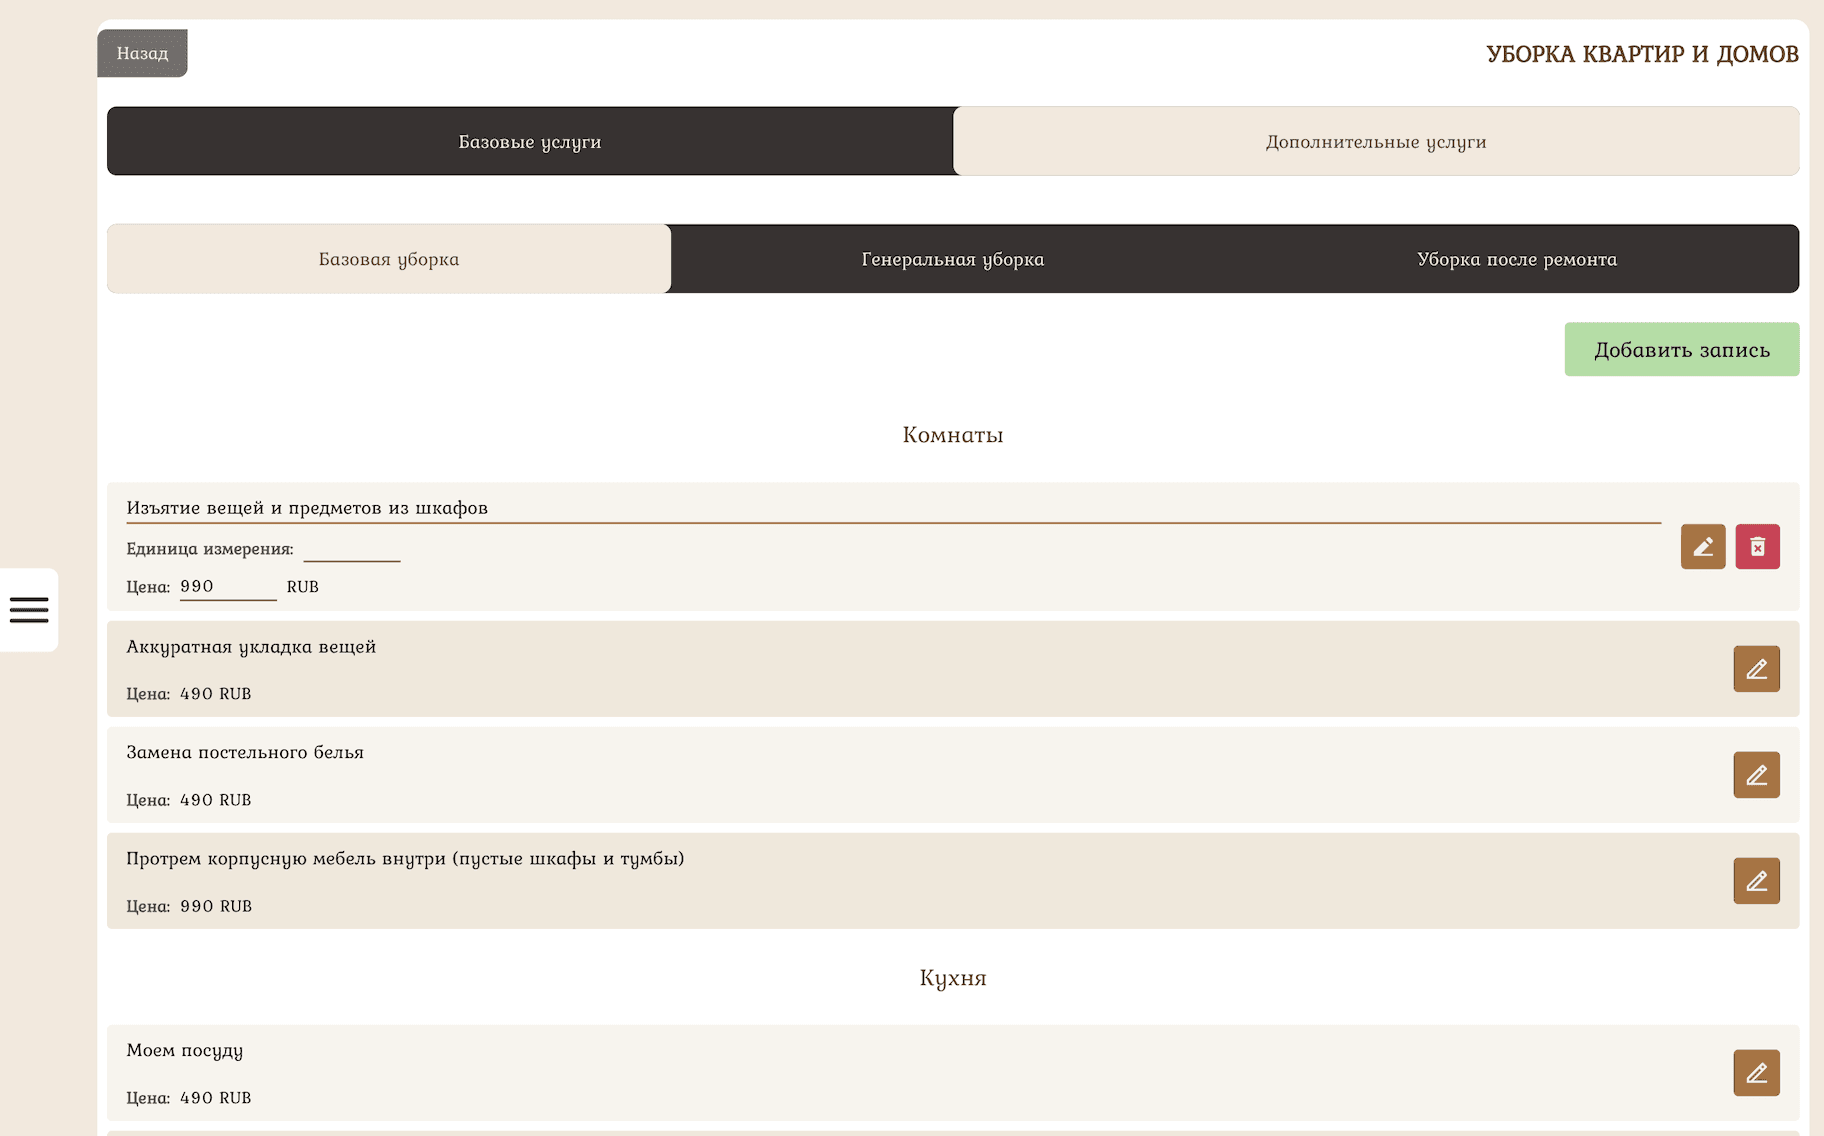
Task: Click the 990 RUB price of Протрем корпусную мебель
Action: [x=216, y=906]
